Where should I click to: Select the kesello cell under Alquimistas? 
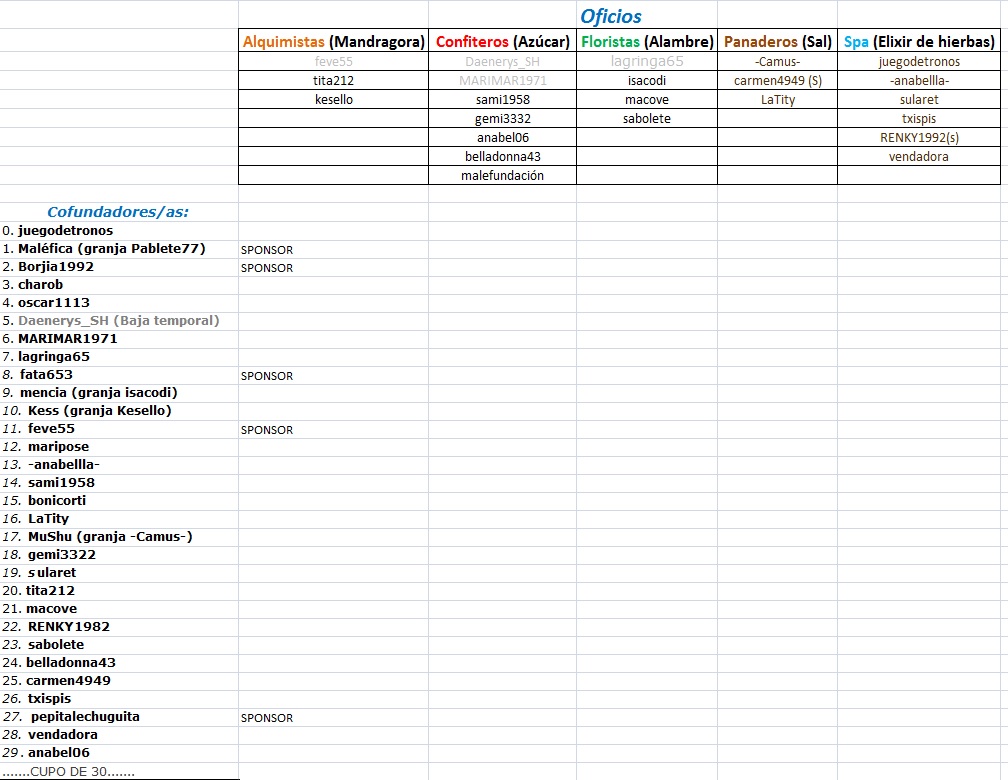click(x=333, y=100)
